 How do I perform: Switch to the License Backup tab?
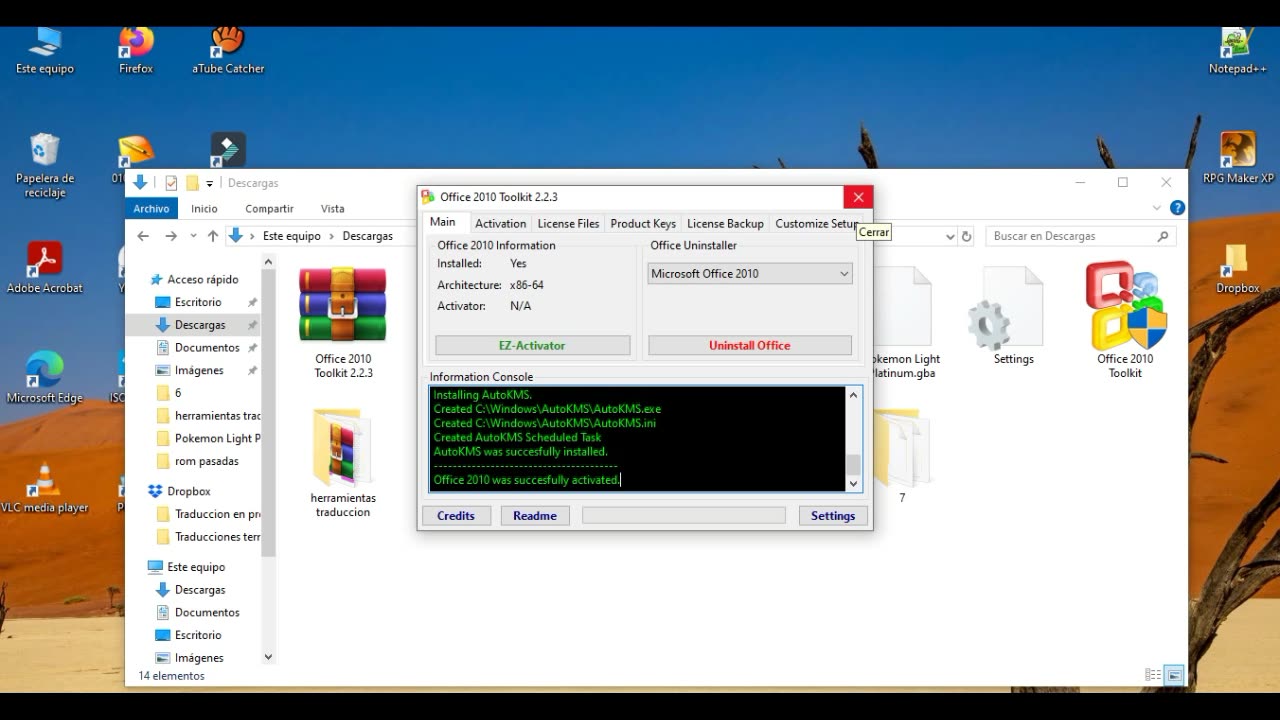[x=725, y=224]
